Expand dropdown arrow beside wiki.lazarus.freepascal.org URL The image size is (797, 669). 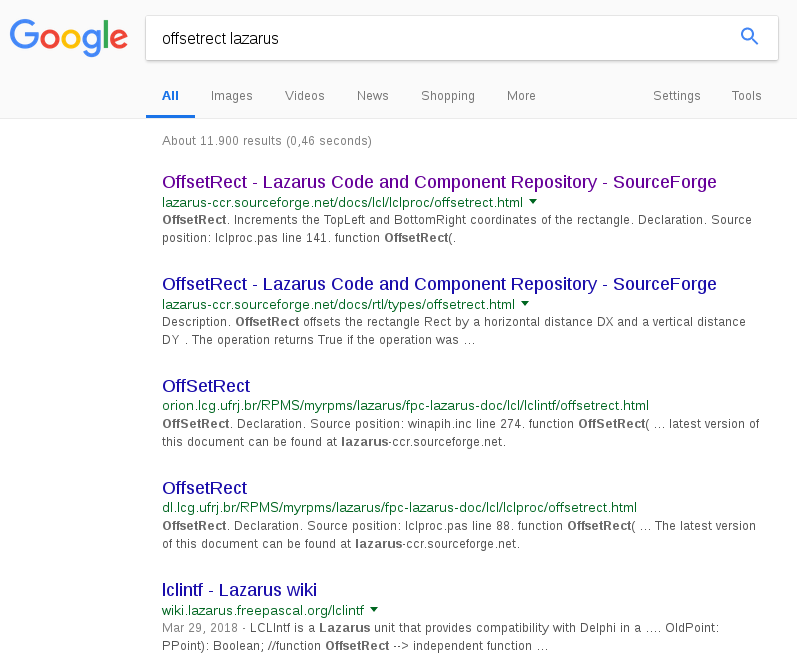click(374, 610)
